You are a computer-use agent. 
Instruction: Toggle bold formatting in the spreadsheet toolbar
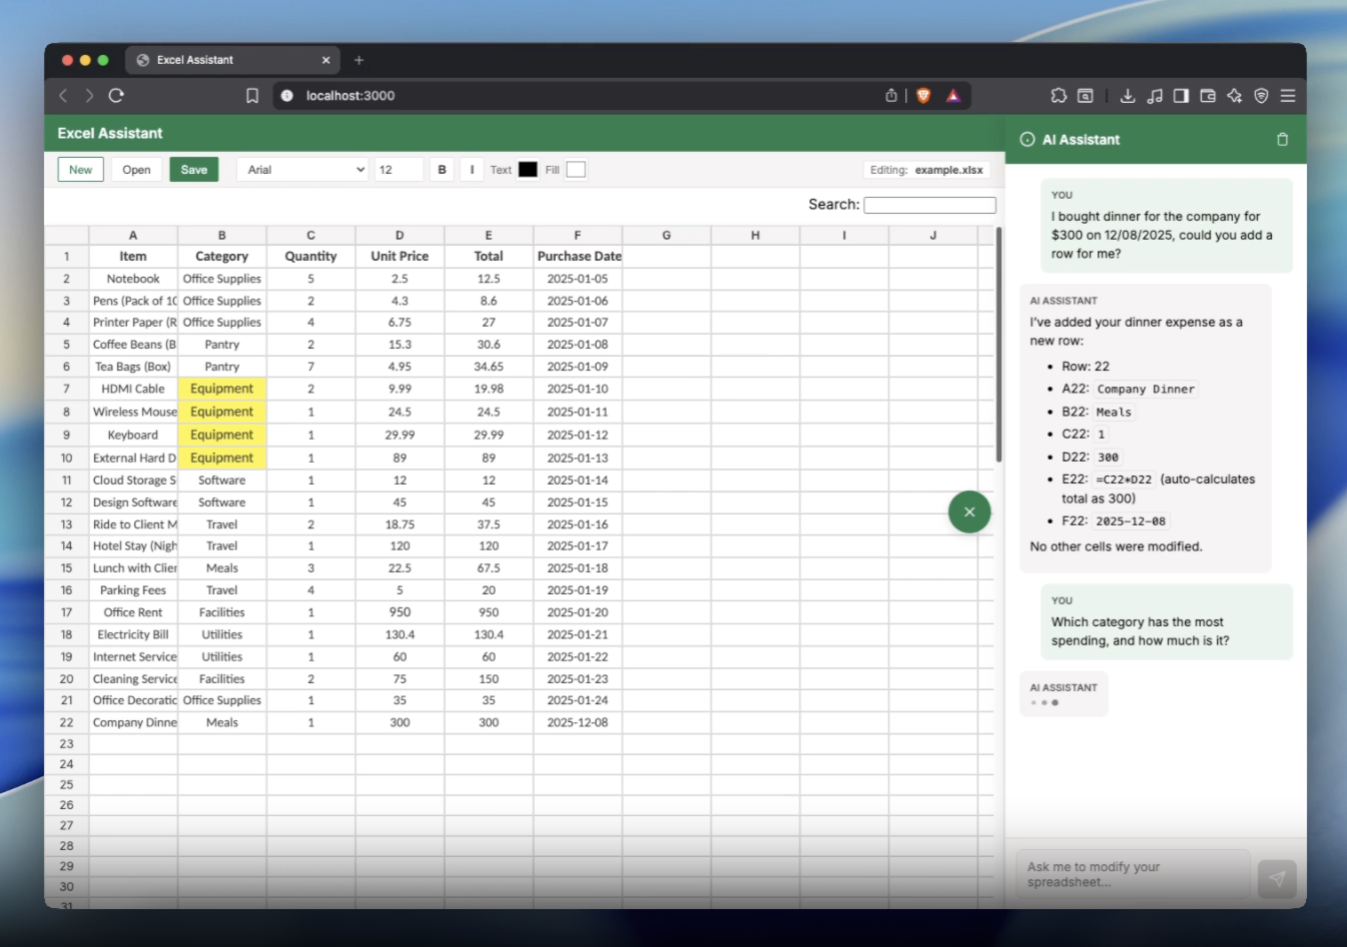click(441, 169)
